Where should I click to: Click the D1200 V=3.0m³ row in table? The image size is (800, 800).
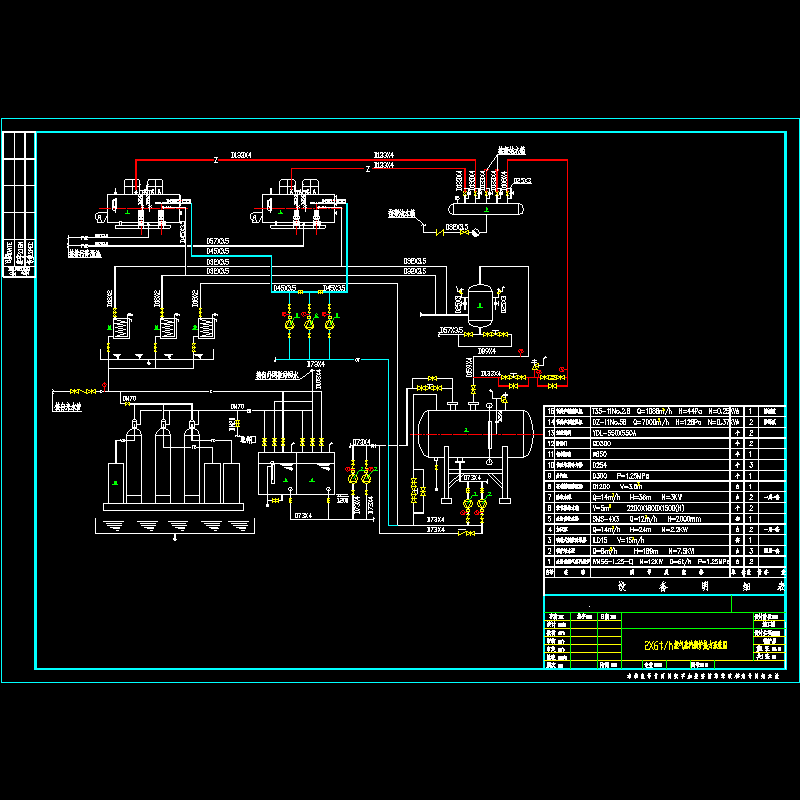pyautogui.click(x=664, y=486)
